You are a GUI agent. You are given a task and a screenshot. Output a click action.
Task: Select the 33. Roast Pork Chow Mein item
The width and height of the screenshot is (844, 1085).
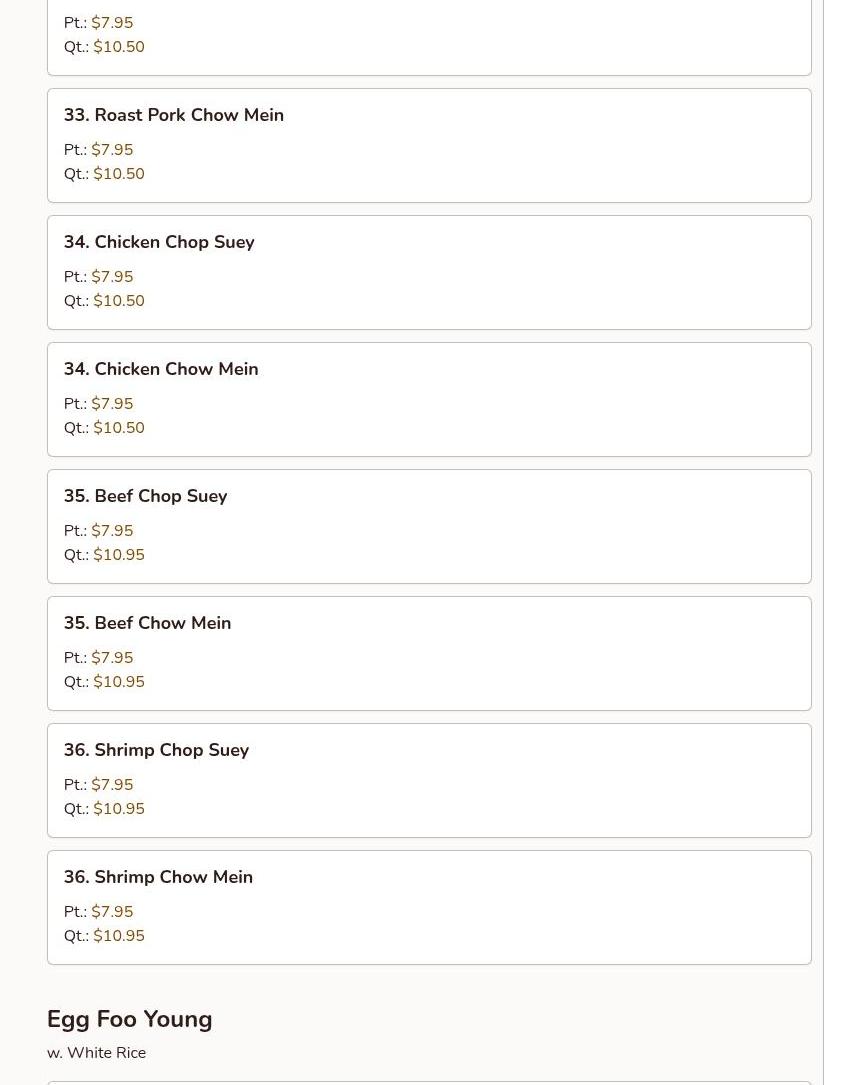click(x=429, y=145)
